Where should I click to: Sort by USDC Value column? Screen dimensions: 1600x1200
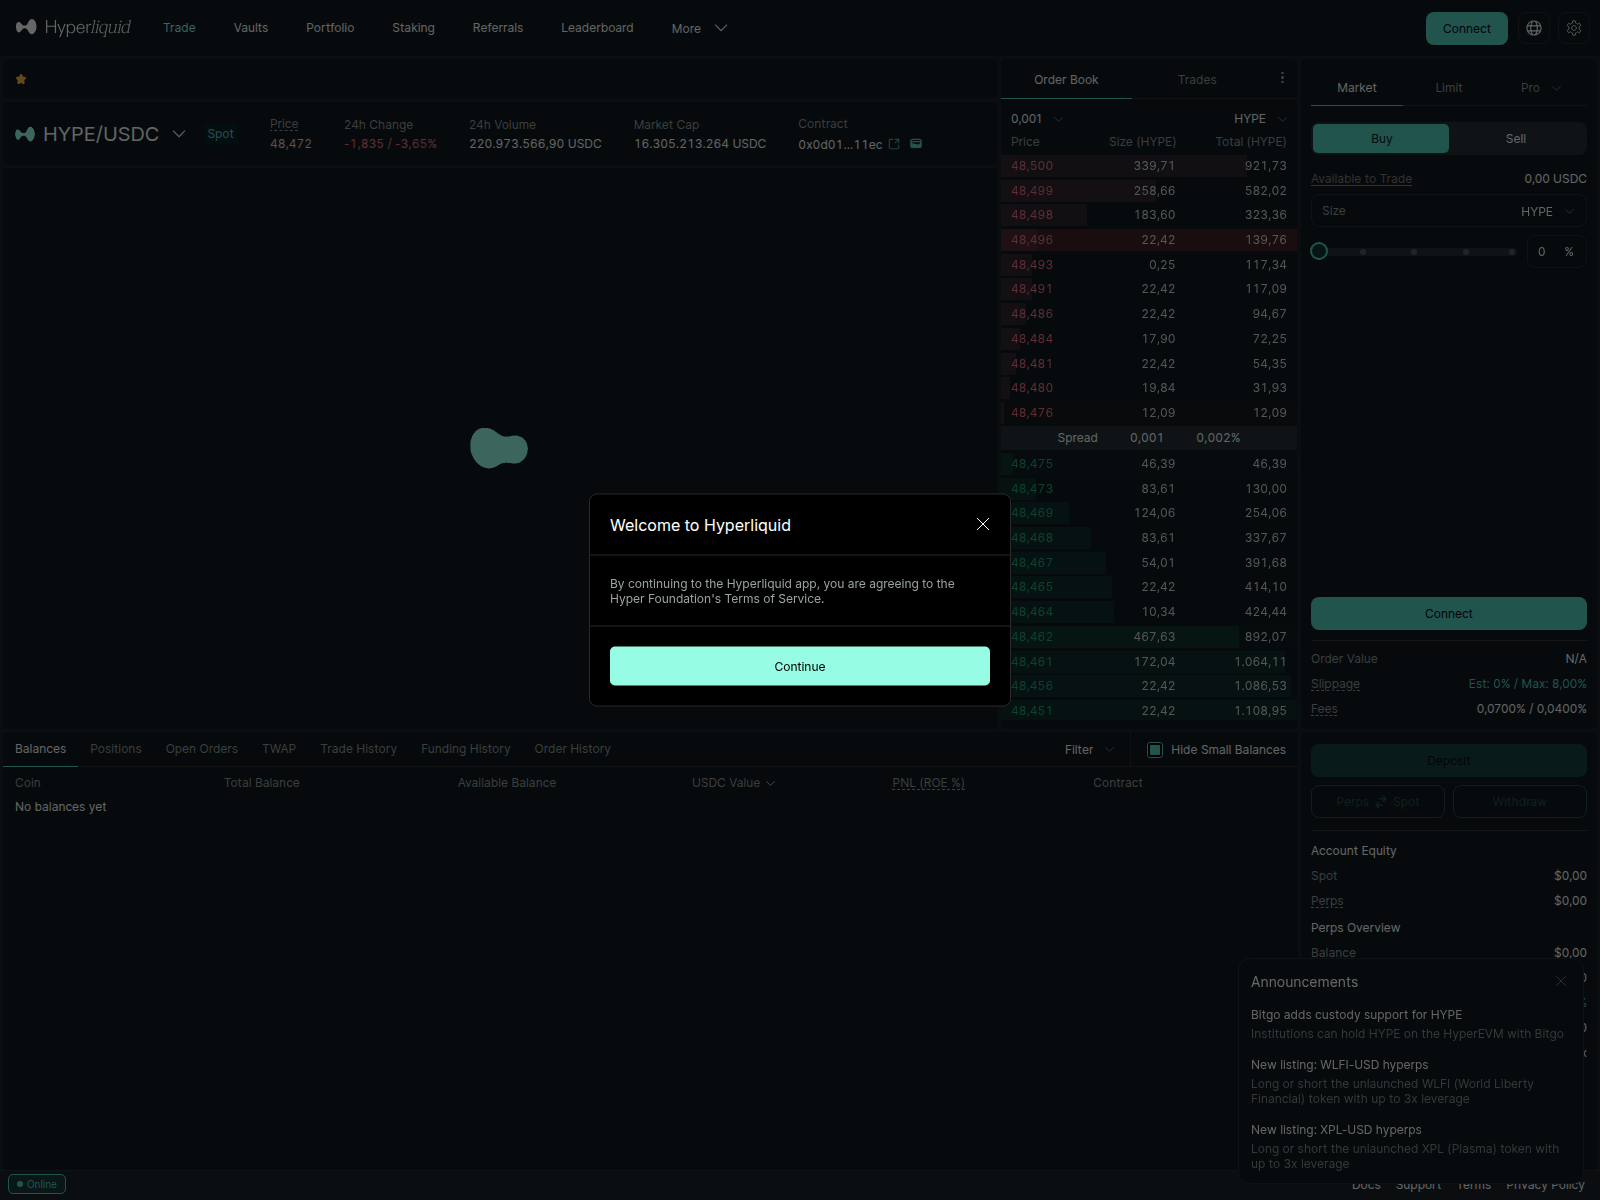click(733, 783)
